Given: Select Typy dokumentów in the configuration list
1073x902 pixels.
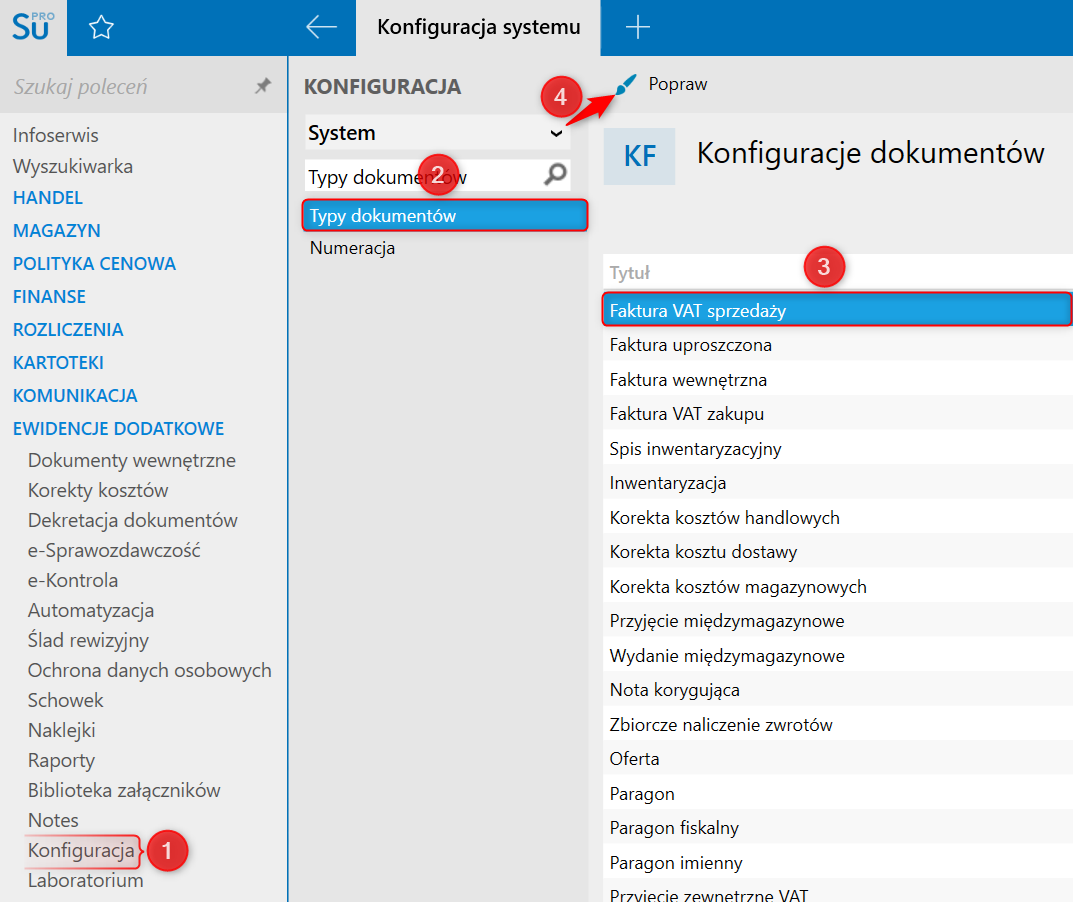Looking at the screenshot, I should [x=445, y=216].
